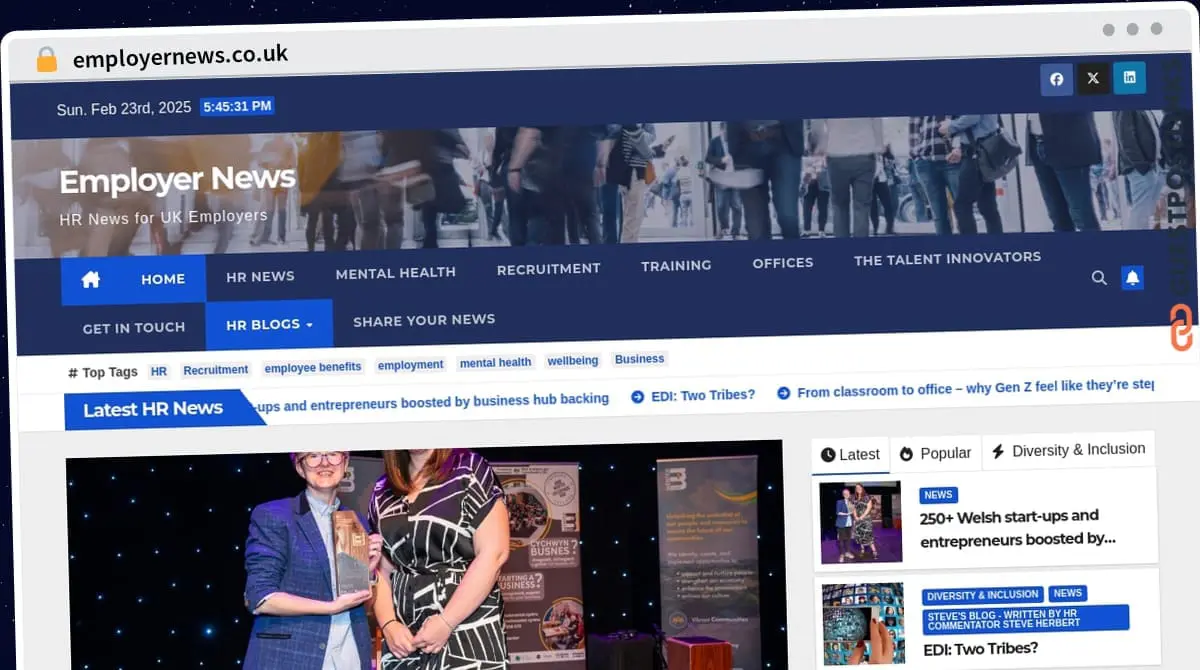Open the RECRUITMENT menu item
The height and width of the screenshot is (670, 1200).
pos(548,269)
